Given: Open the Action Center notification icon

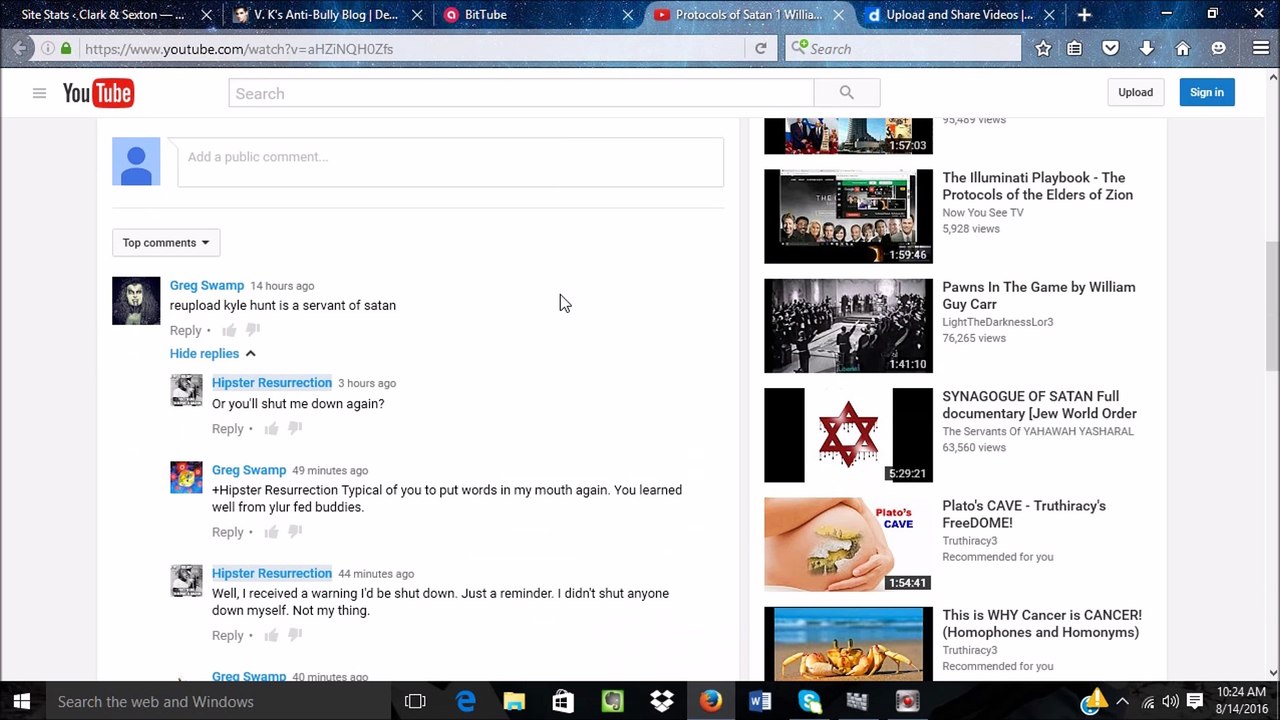Looking at the screenshot, I should coord(1194,701).
